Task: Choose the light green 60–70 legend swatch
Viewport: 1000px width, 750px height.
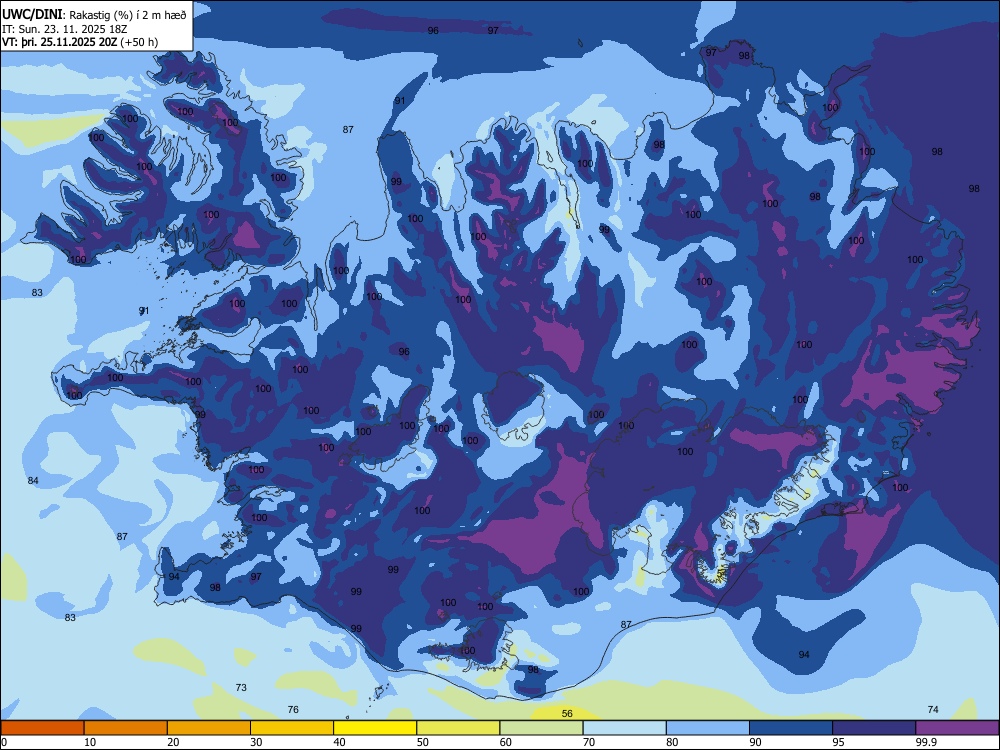Action: point(541,728)
